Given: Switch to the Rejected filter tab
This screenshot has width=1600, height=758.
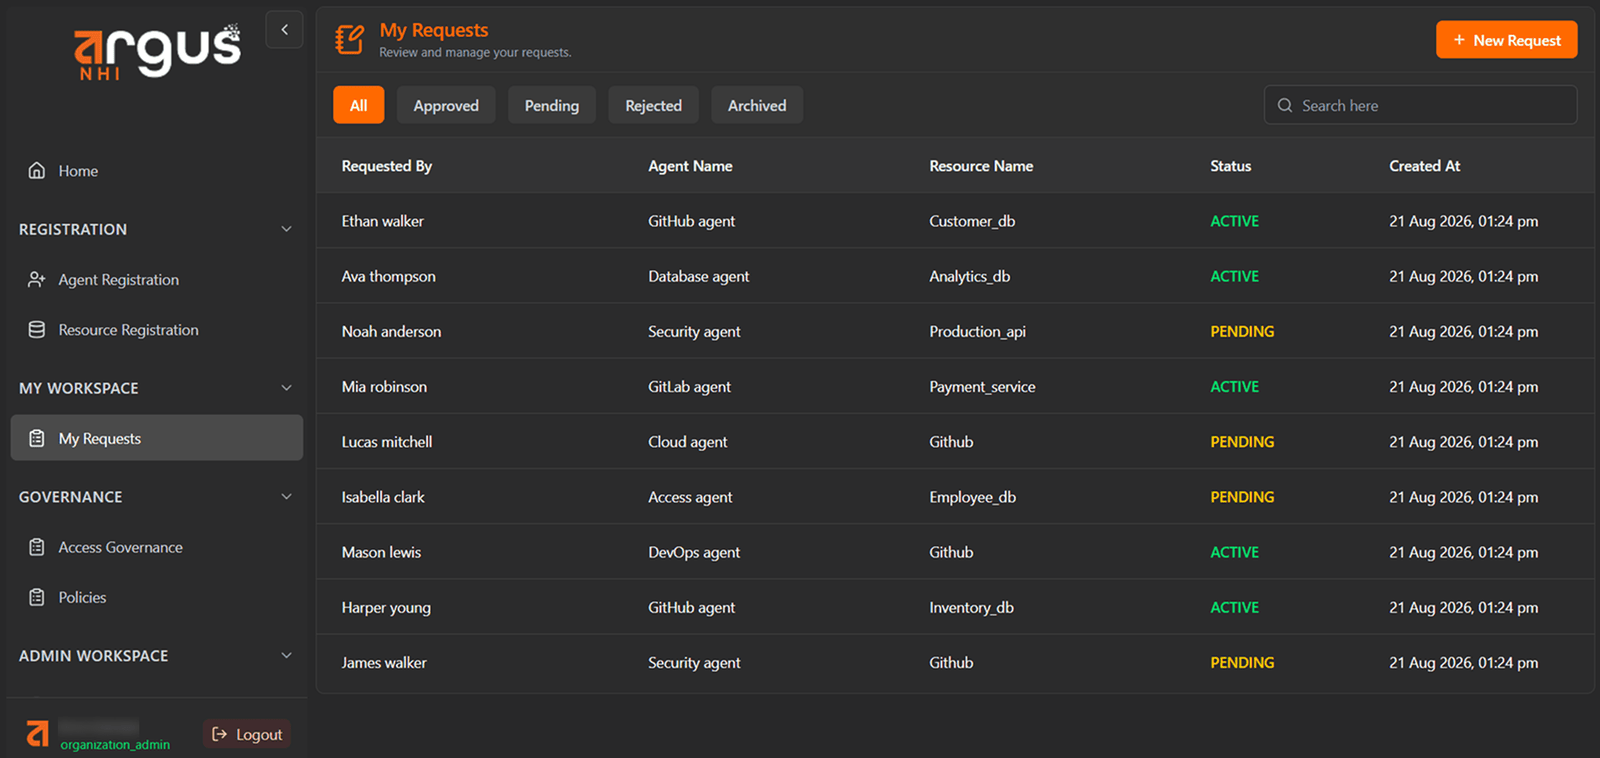Looking at the screenshot, I should pyautogui.click(x=654, y=105).
